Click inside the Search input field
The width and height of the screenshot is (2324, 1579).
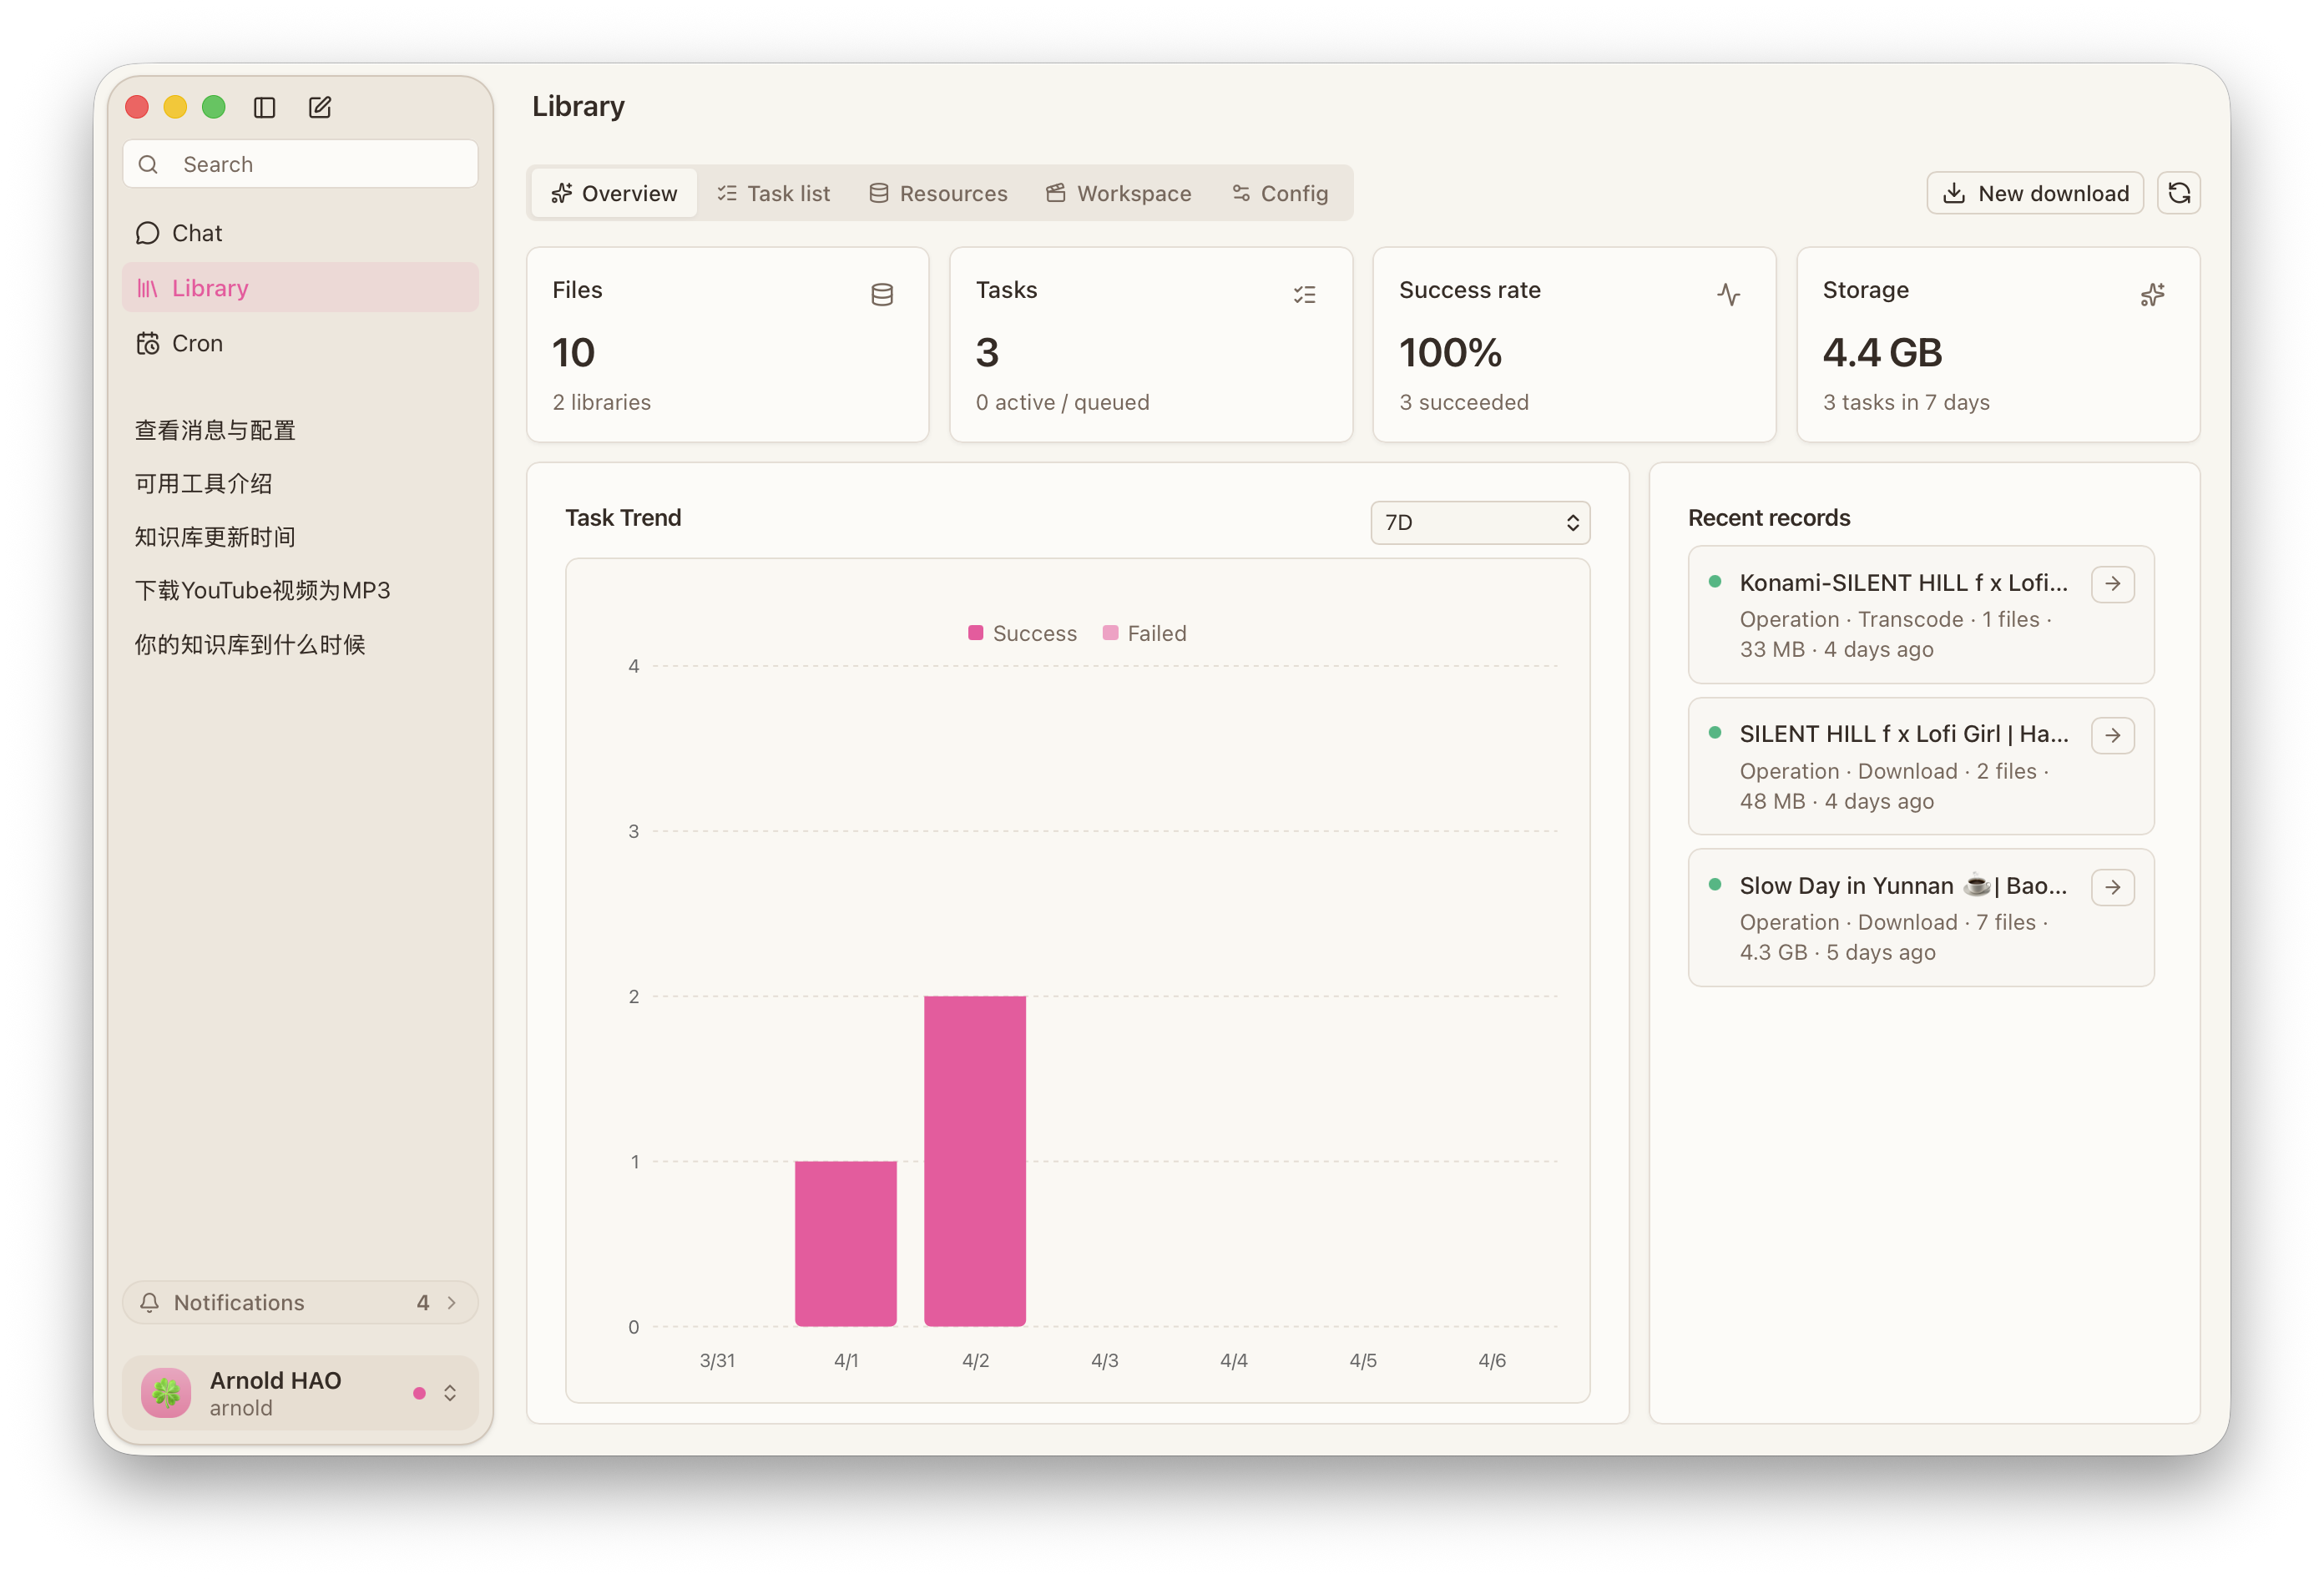299,163
